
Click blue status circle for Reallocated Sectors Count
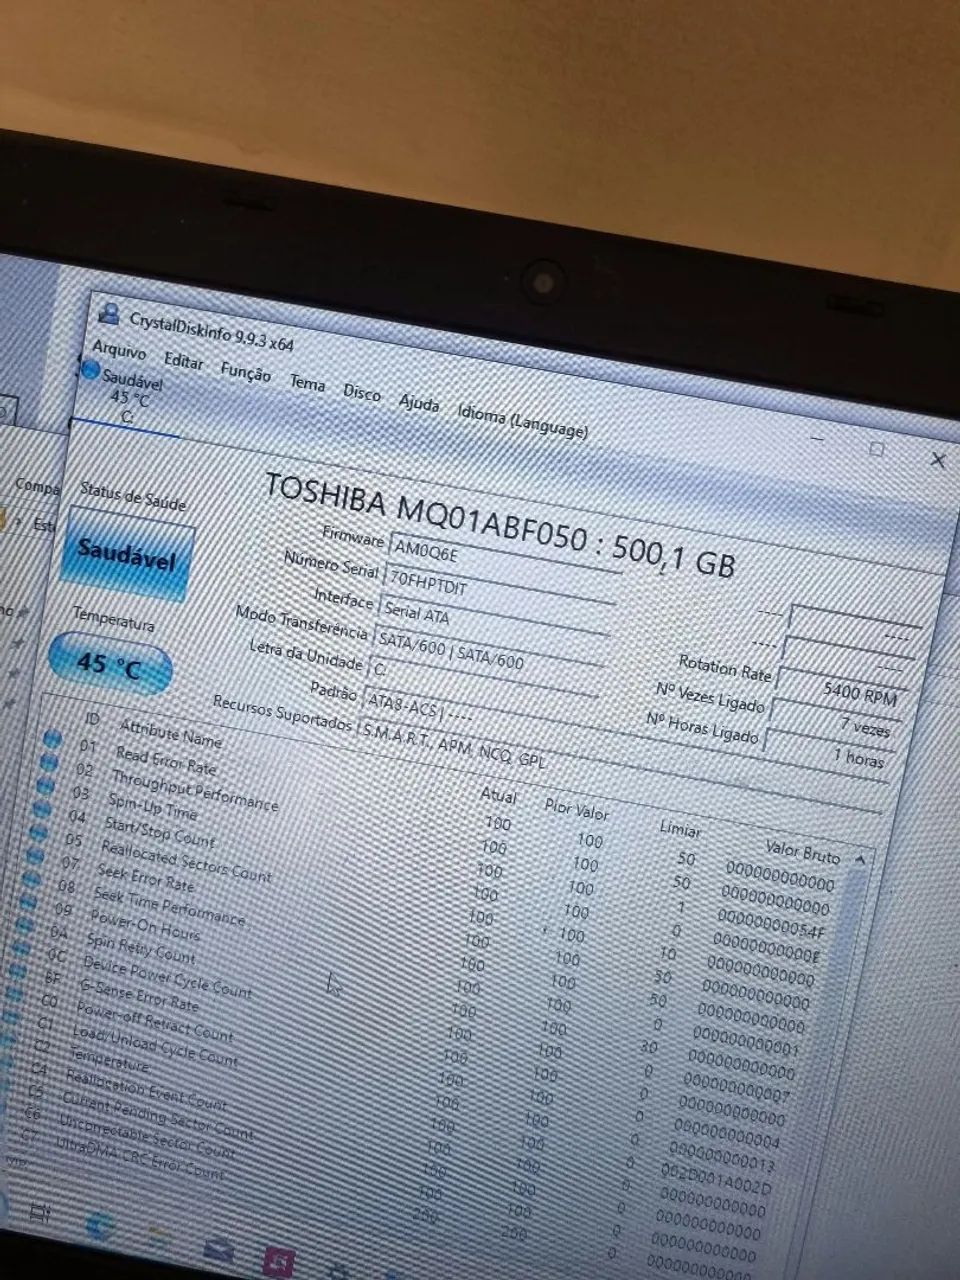point(39,832)
